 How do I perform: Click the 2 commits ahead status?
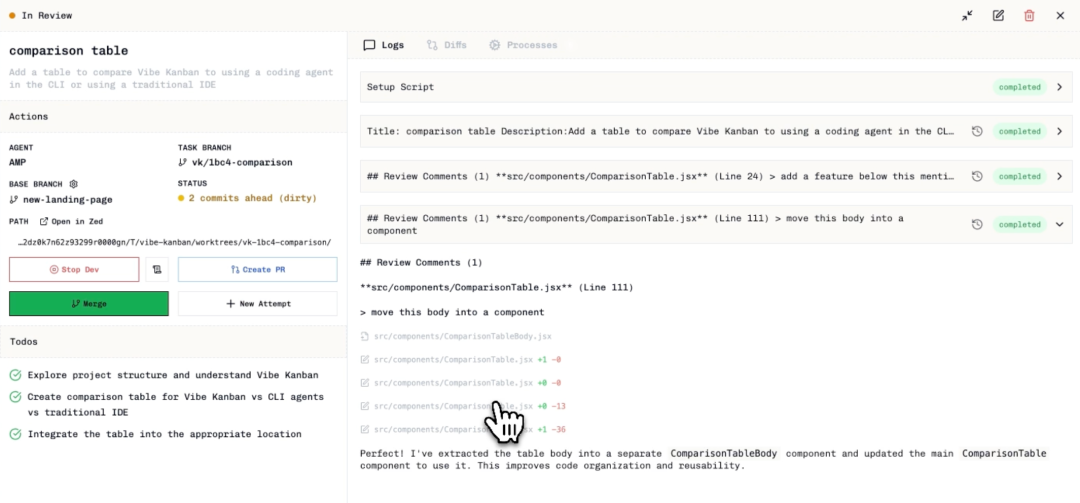(x=247, y=198)
